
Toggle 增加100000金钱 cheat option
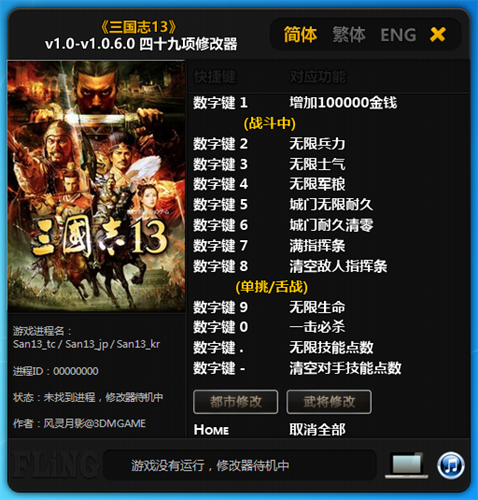coord(343,103)
